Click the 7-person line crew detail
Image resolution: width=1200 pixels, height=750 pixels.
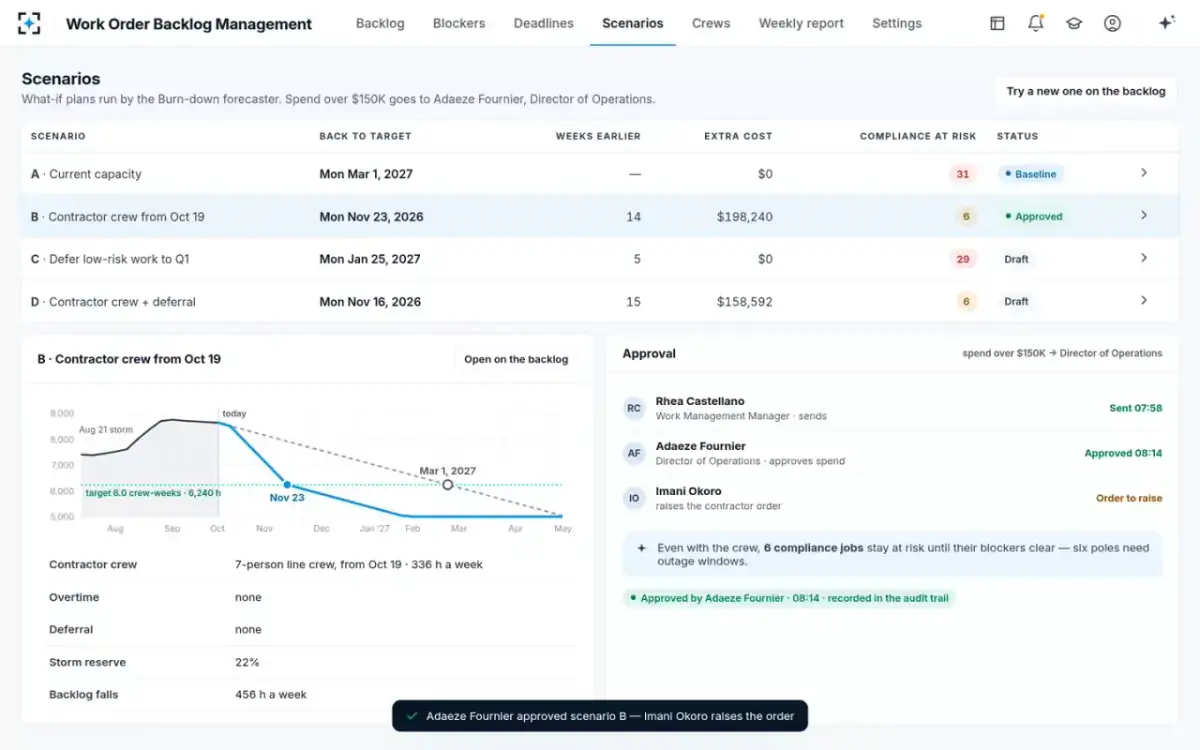359,564
